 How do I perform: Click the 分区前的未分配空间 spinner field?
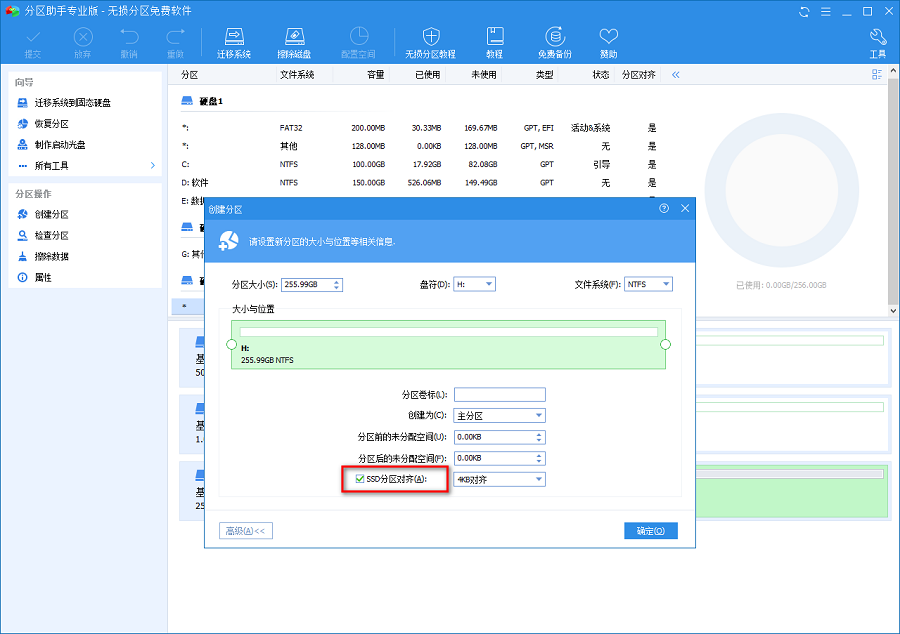click(x=499, y=437)
